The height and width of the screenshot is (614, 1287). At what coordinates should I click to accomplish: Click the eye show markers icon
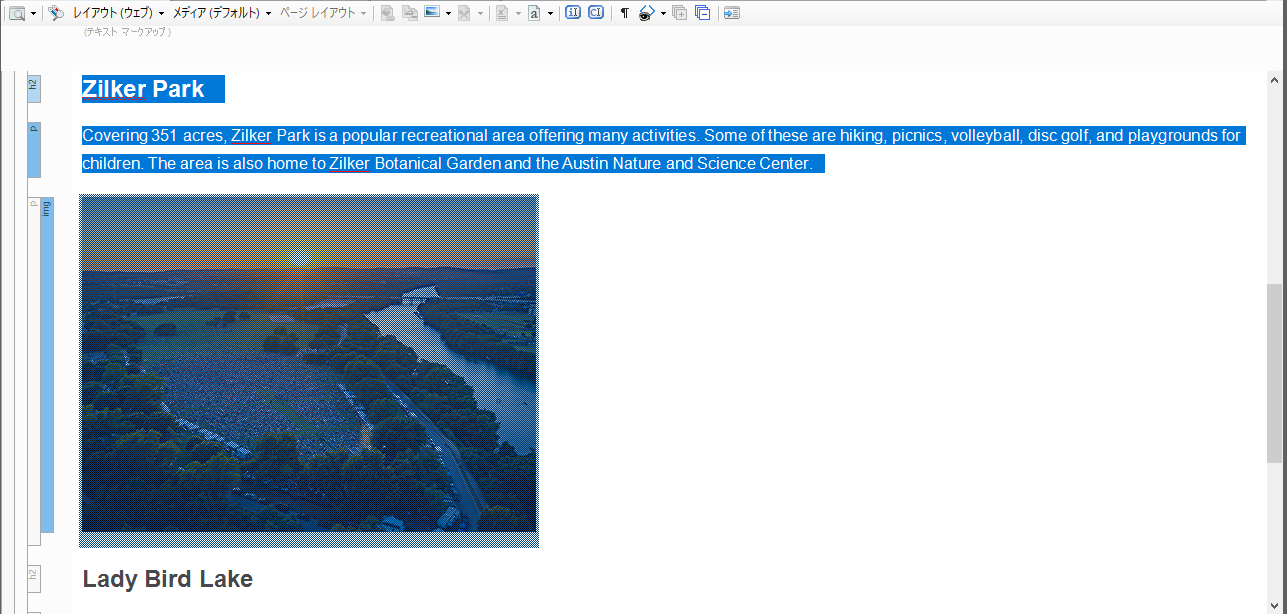point(647,13)
